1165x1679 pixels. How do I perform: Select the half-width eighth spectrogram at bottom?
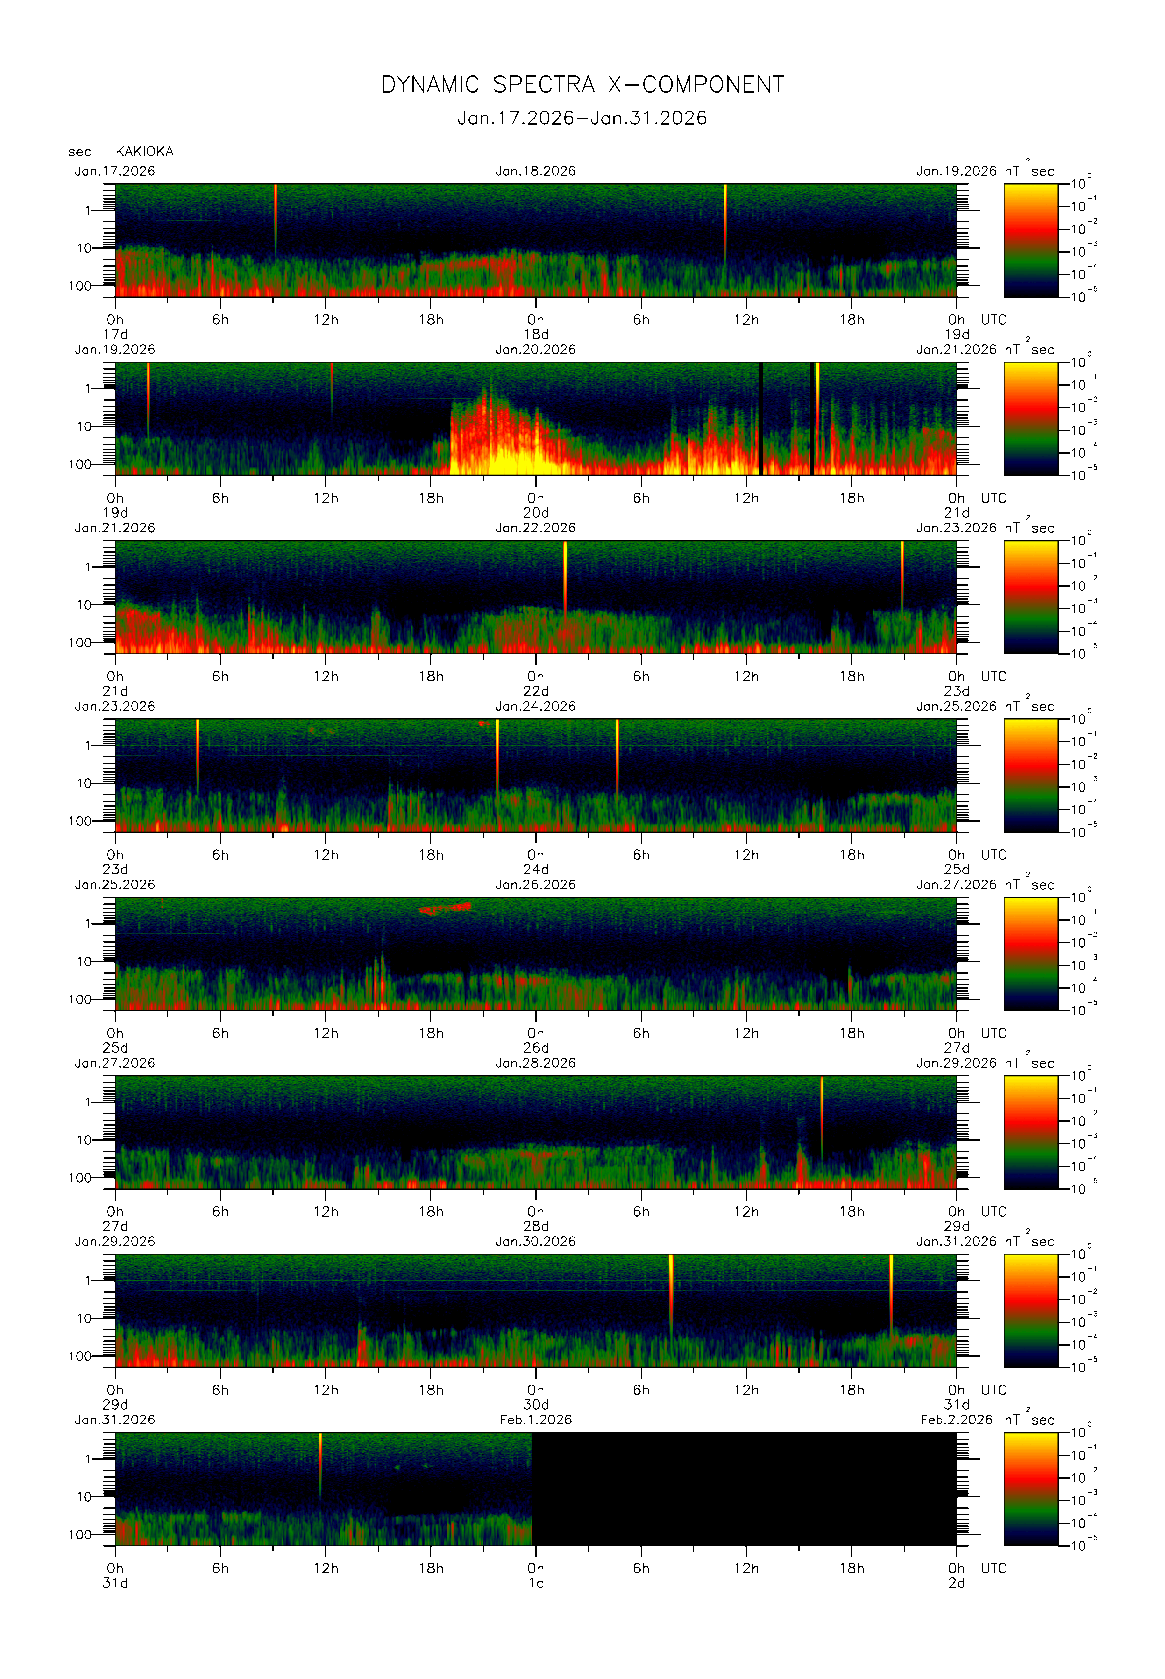[x=323, y=1489]
